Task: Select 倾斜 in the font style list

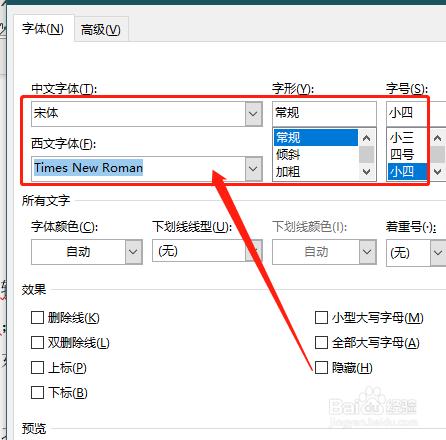Action: pyautogui.click(x=316, y=155)
